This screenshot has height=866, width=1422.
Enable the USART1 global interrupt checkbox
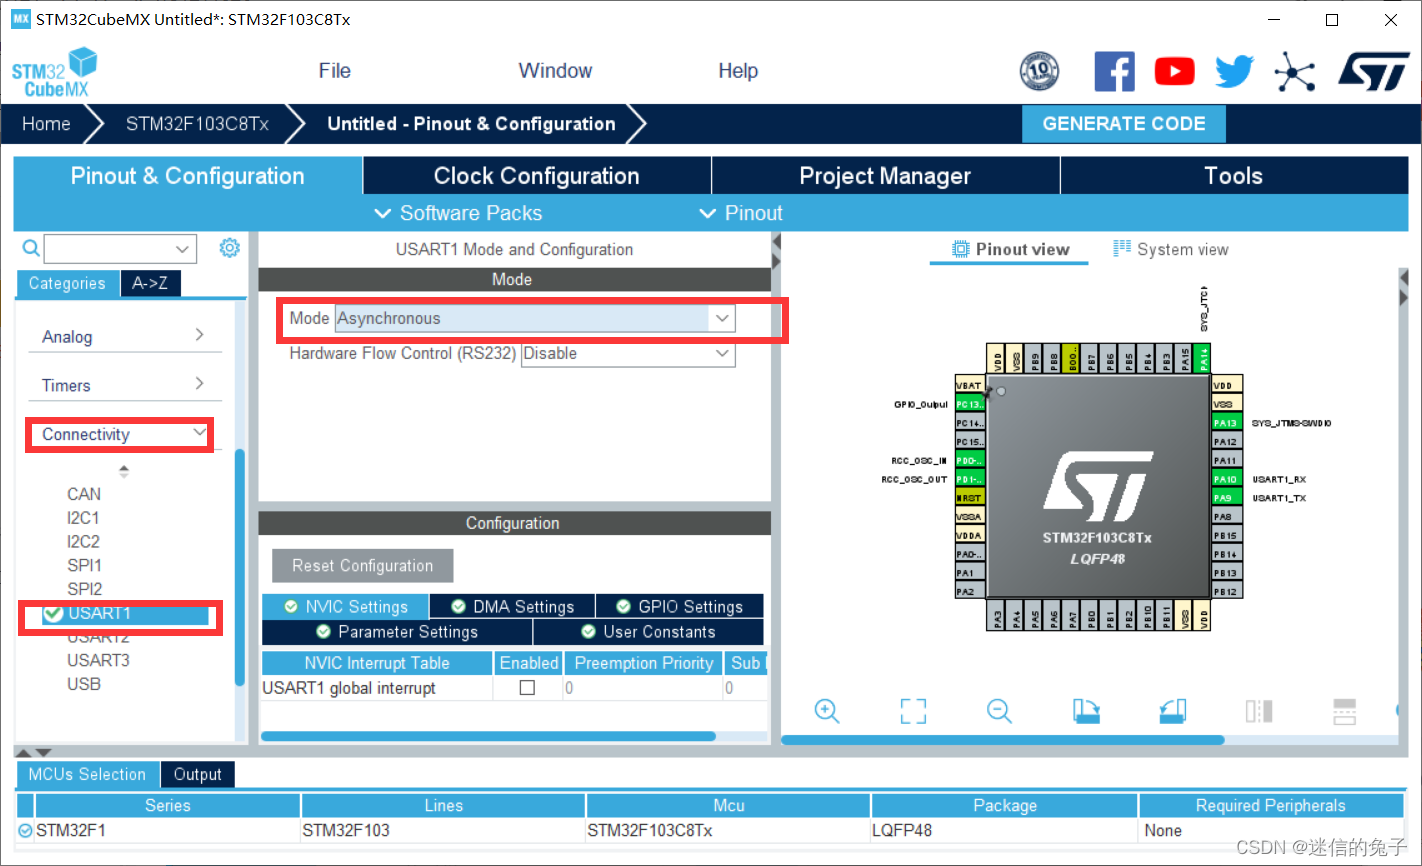click(x=527, y=688)
